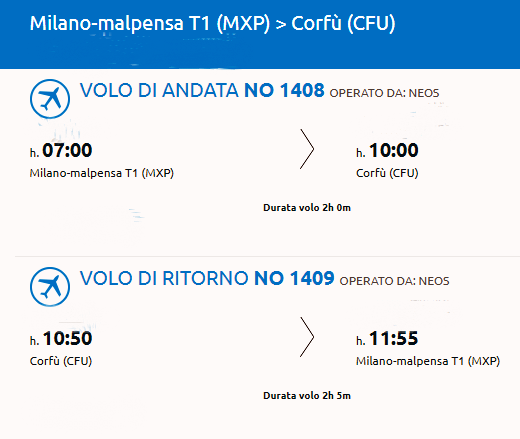Viewport: 520px width, 439px height.
Task: Click the outbound flight airplane icon
Action: [50, 99]
